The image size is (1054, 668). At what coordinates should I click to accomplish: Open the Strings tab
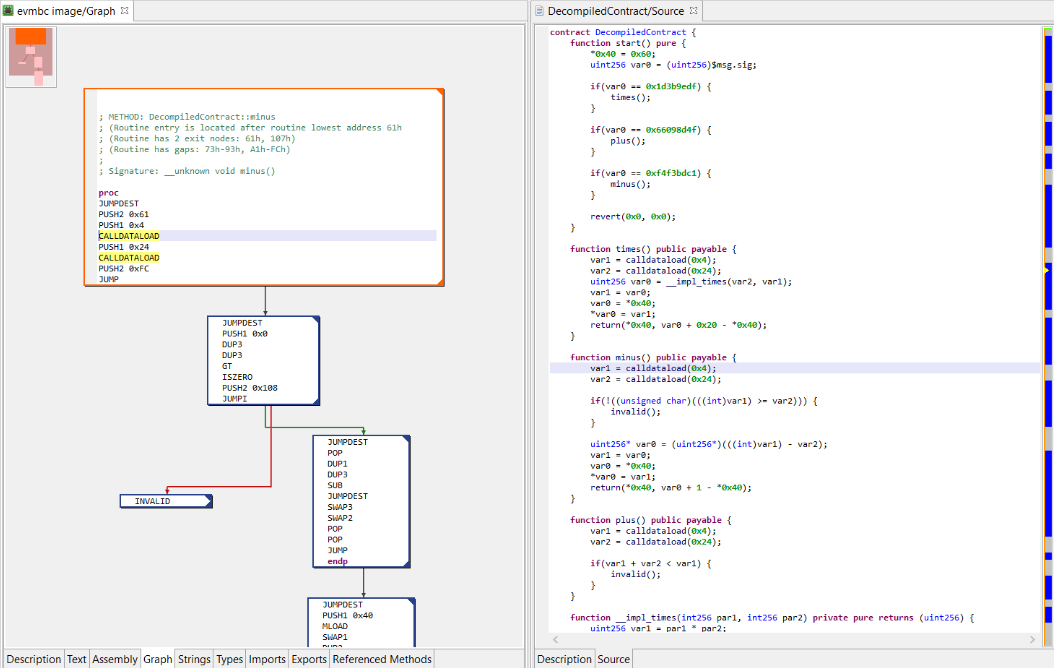tap(194, 659)
